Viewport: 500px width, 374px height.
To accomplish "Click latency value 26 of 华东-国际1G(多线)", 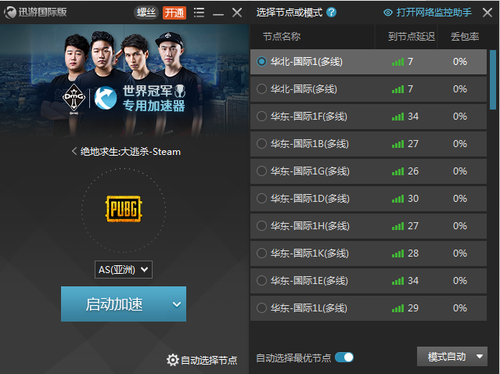I will coord(413,171).
